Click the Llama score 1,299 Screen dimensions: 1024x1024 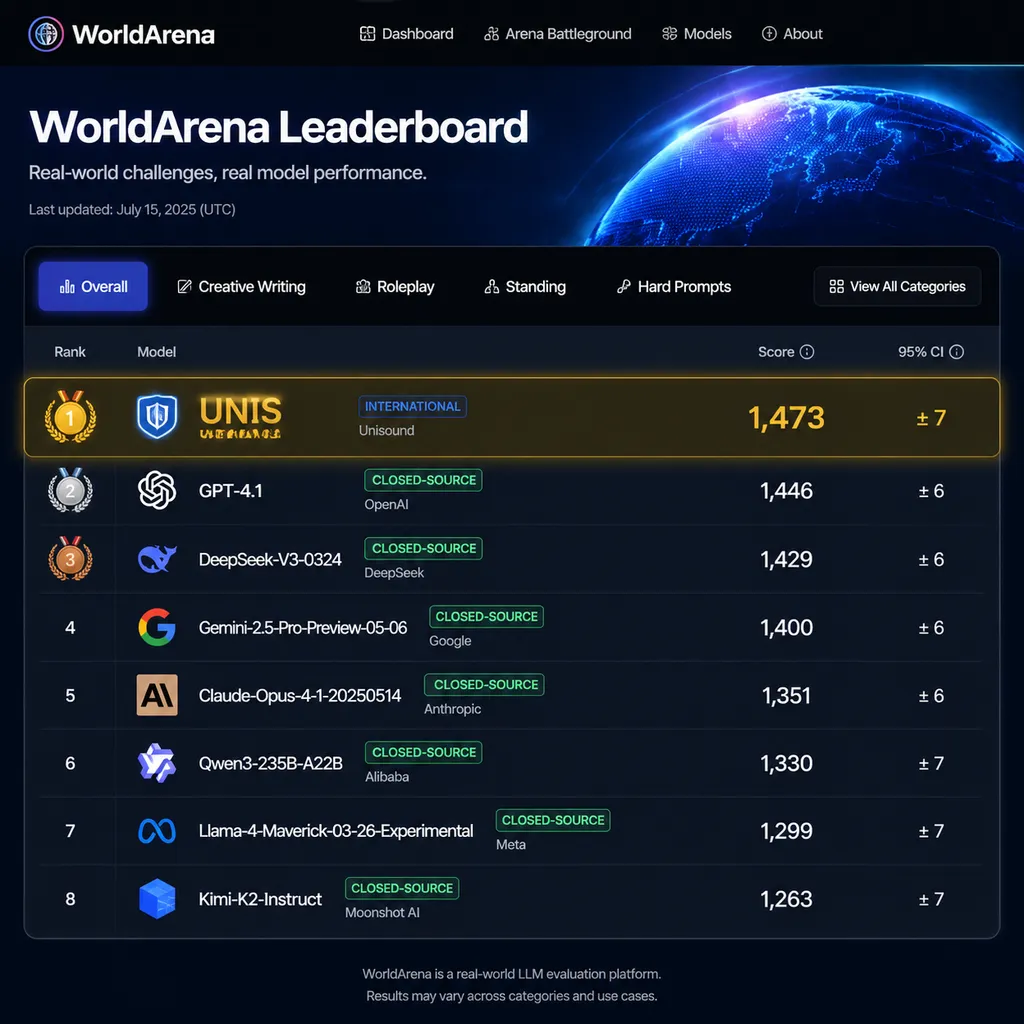tap(786, 831)
